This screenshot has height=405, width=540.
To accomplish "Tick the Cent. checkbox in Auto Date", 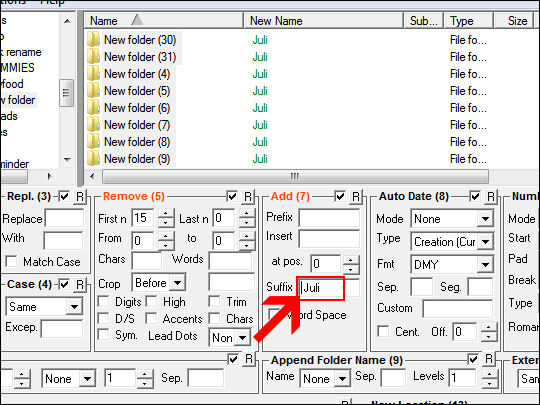I will coord(383,332).
